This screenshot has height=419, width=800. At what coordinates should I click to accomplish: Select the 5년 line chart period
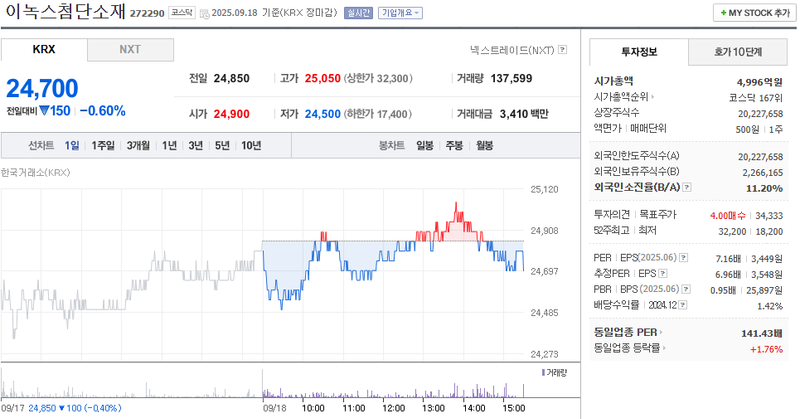coord(222,146)
